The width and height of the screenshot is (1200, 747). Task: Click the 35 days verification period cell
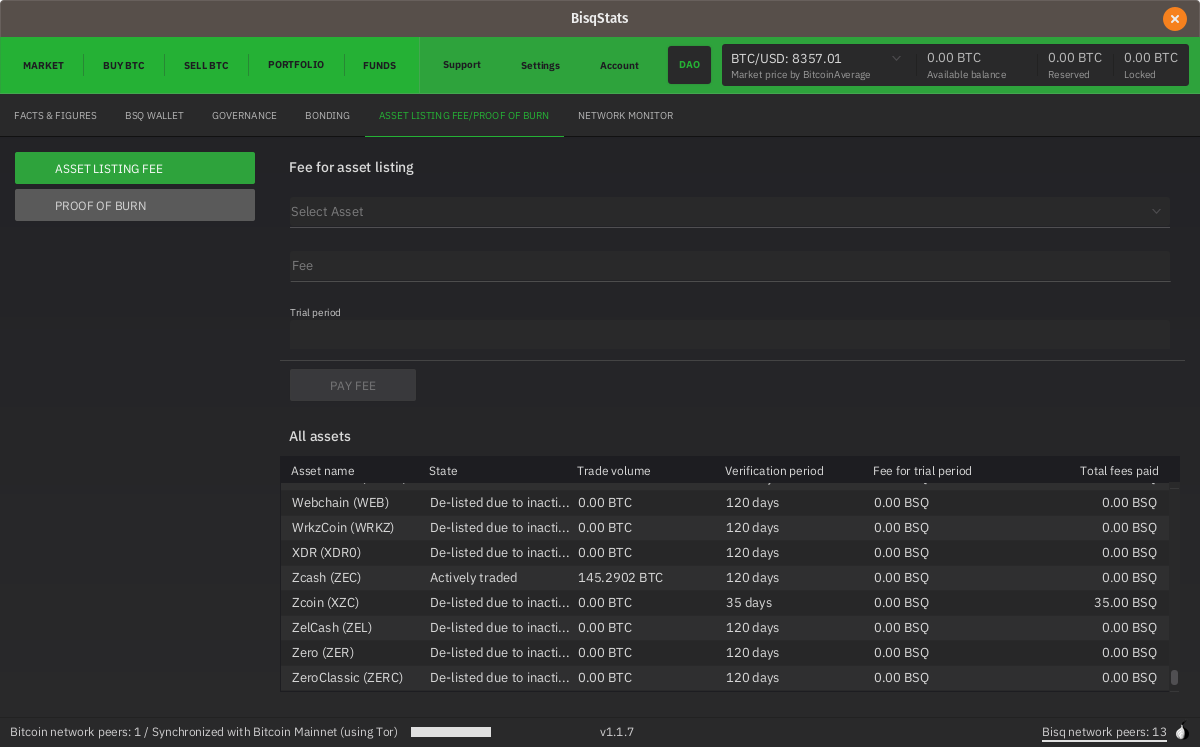(749, 603)
